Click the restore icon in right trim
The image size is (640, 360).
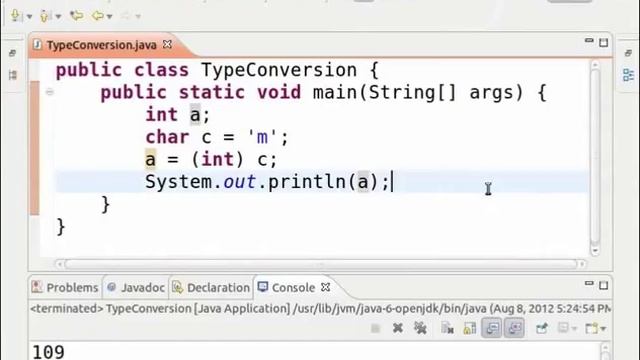[x=628, y=53]
